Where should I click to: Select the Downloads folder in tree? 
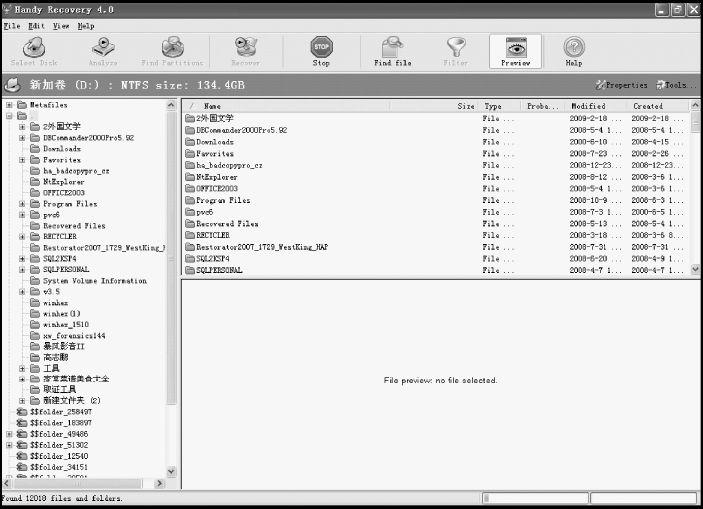point(62,149)
